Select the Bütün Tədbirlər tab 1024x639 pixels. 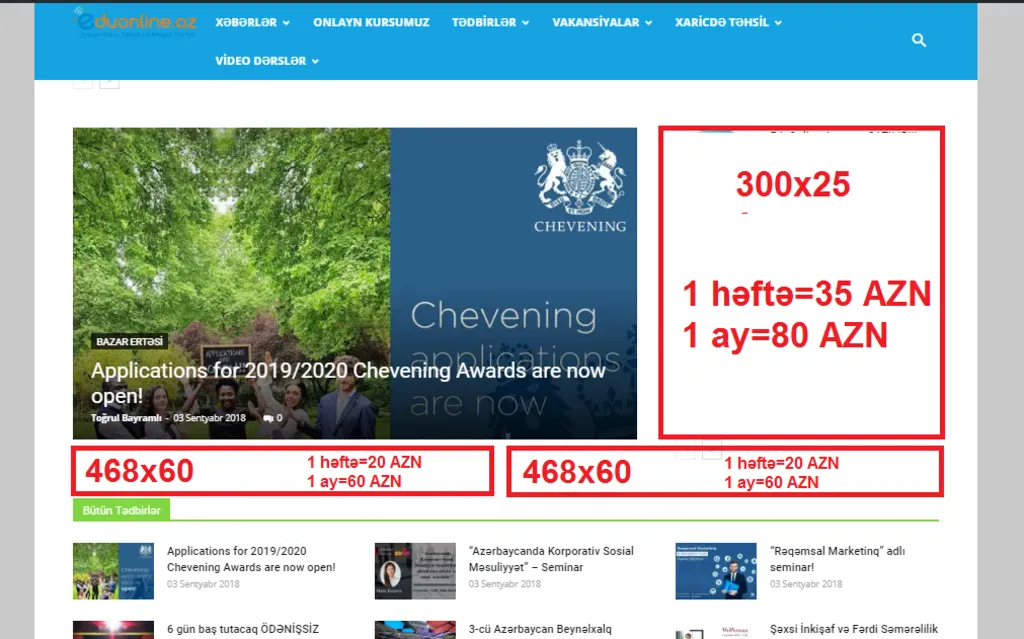(121, 510)
